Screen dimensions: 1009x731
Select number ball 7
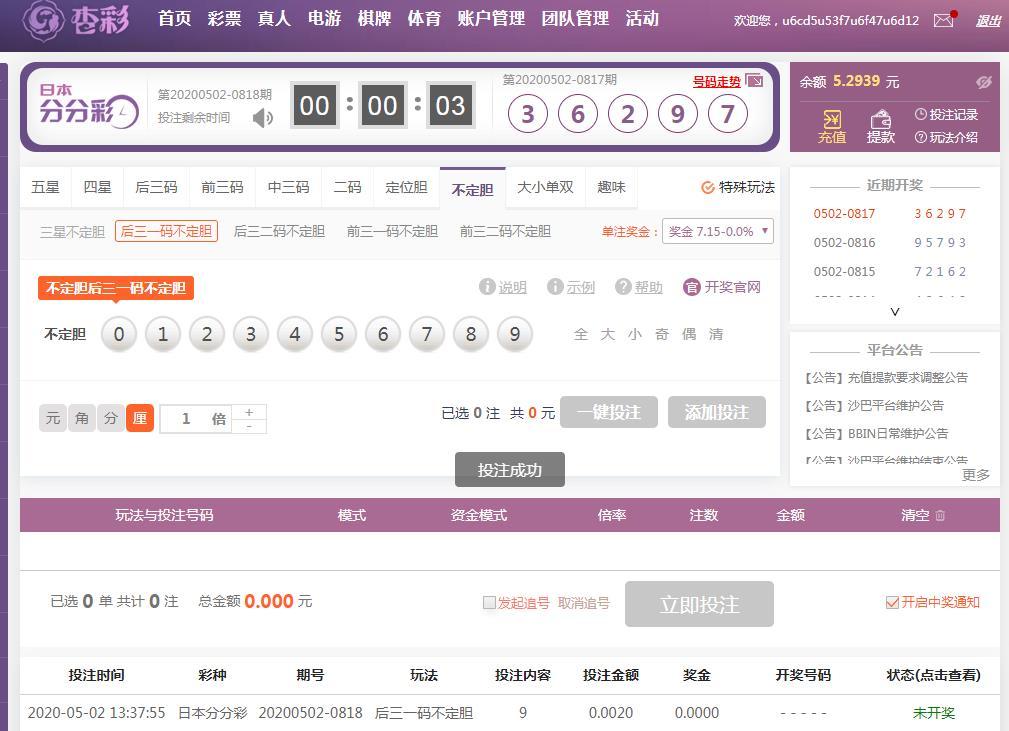point(427,334)
